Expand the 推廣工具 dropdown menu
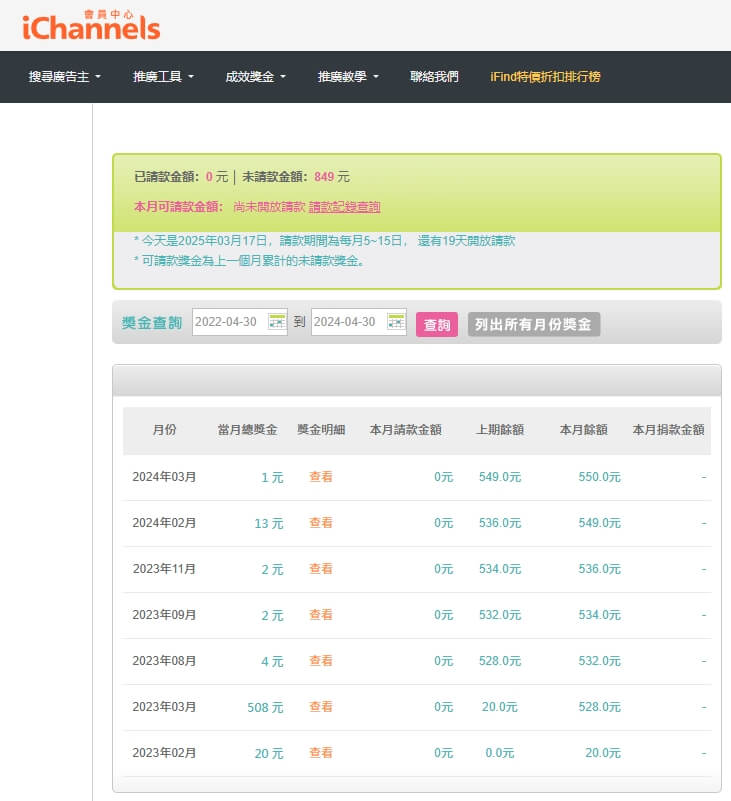The image size is (731, 801). (163, 77)
